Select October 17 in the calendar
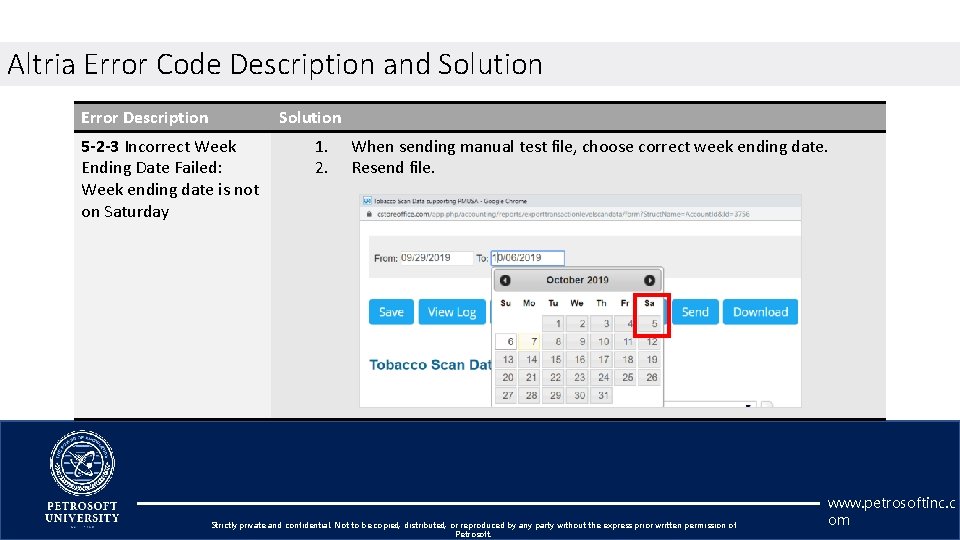 click(602, 359)
